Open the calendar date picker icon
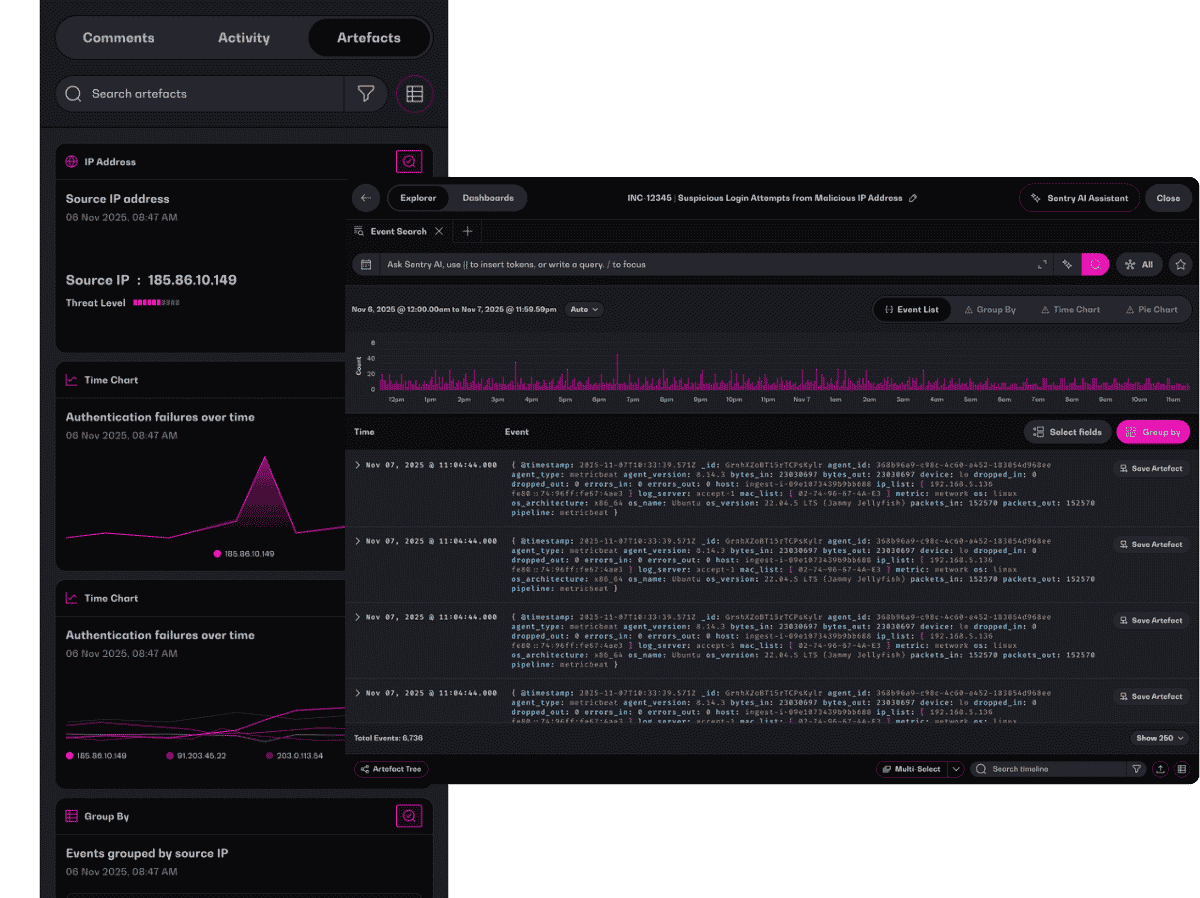This screenshot has width=1200, height=898. (x=366, y=265)
